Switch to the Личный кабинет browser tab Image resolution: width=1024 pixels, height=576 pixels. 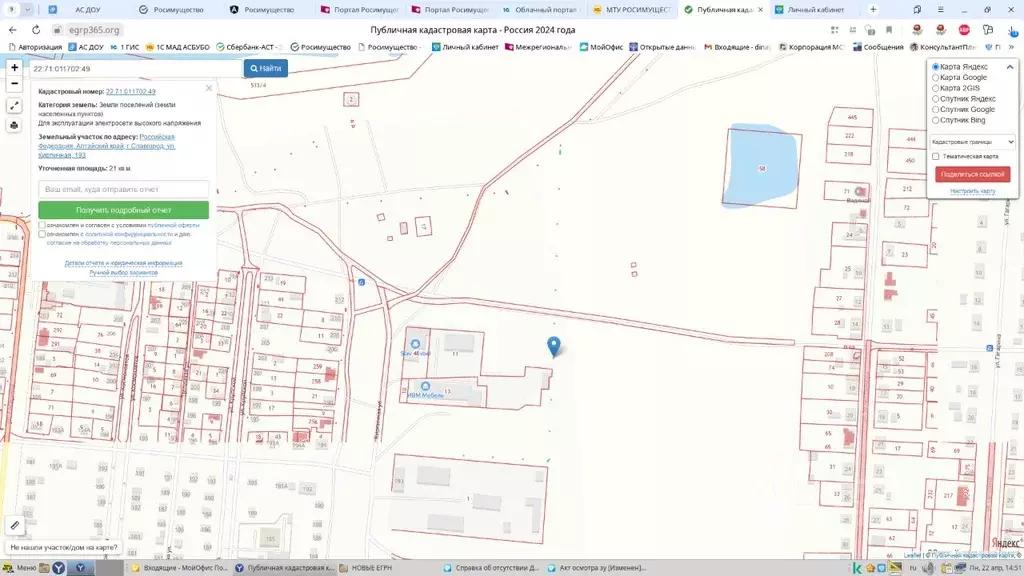(x=808, y=9)
